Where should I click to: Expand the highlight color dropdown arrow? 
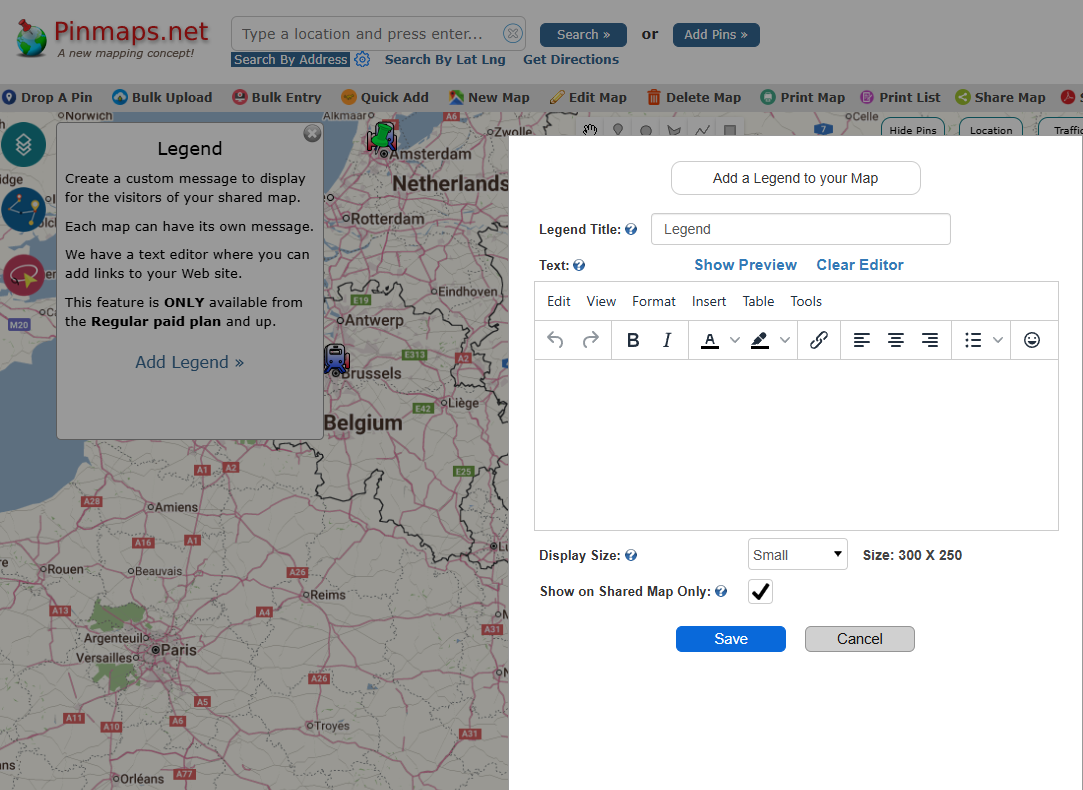click(785, 340)
